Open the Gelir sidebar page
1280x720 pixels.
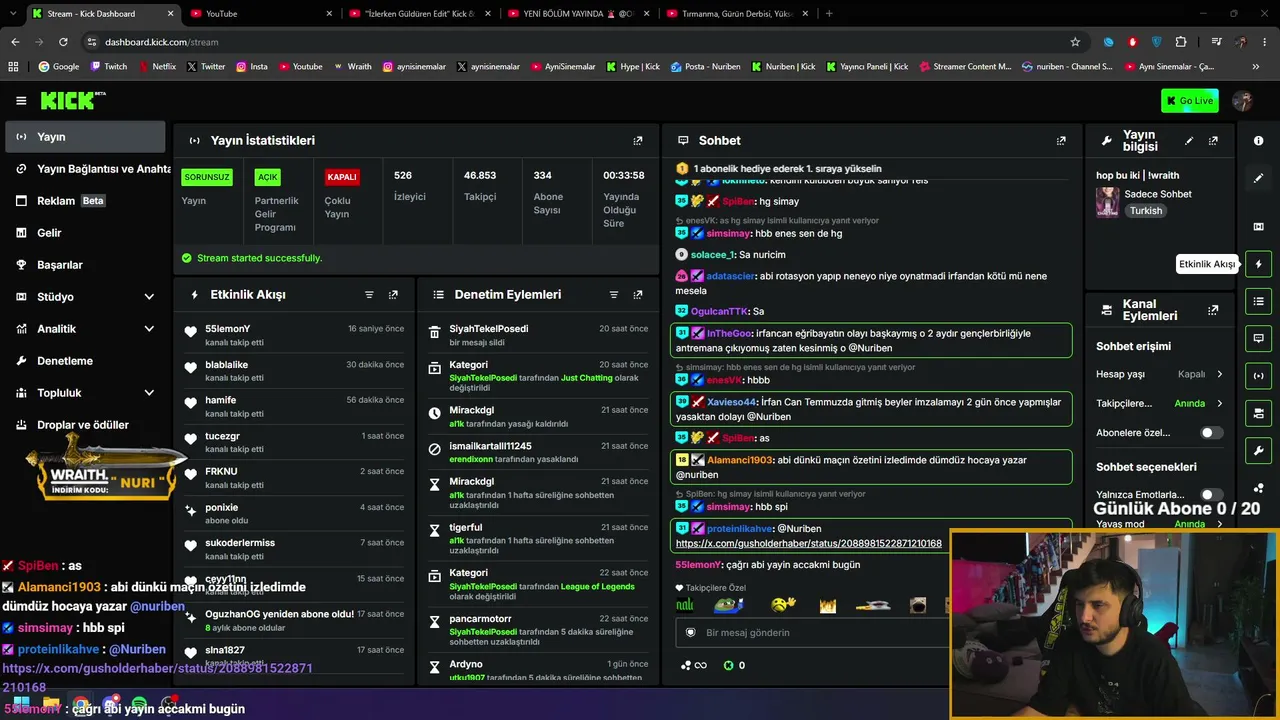pyautogui.click(x=85, y=233)
